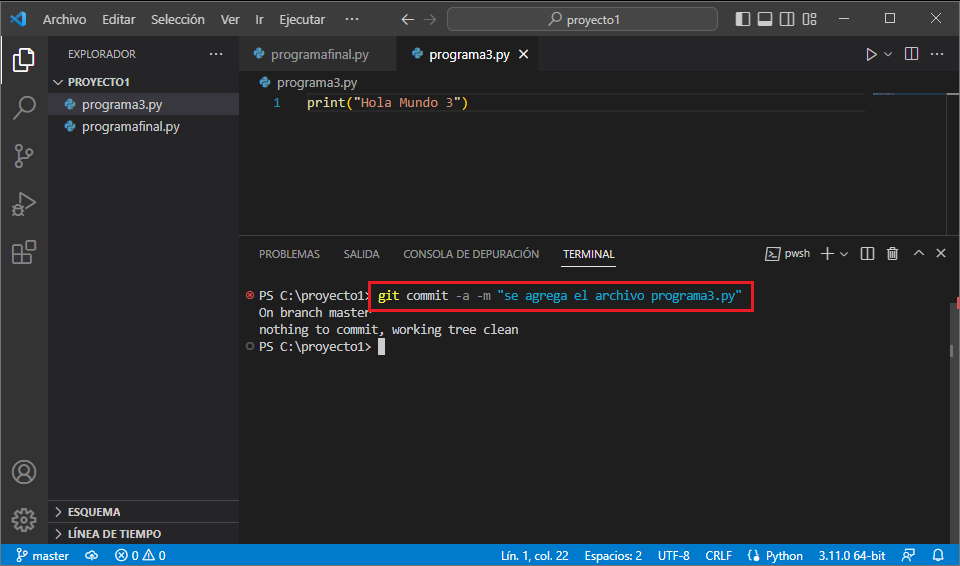The width and height of the screenshot is (960, 566).
Task: Select programa3.py in the explorer tree
Action: 143,105
